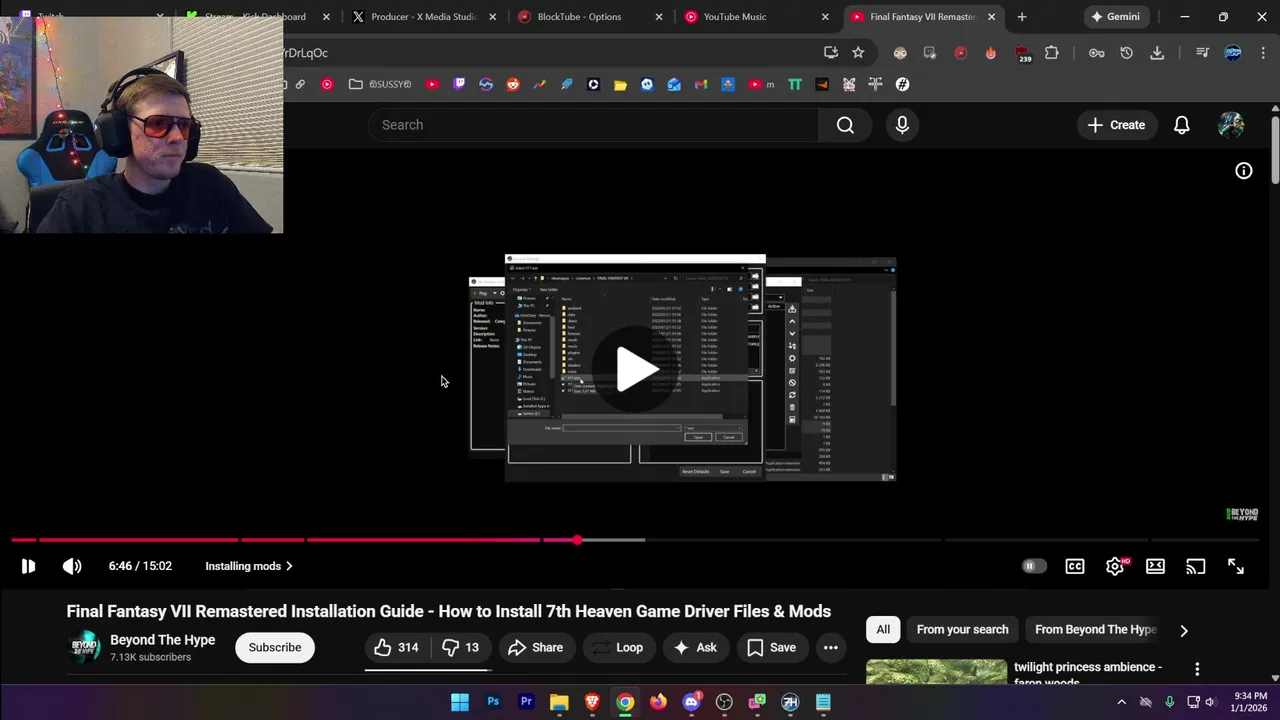
Task: Mute the video volume speaker icon
Action: coord(72,566)
